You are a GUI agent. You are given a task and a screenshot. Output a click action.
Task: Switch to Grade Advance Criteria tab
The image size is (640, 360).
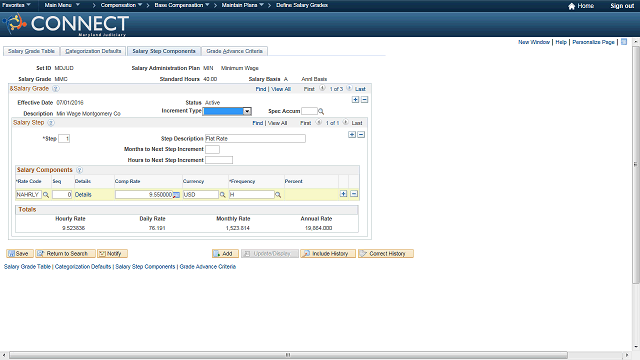click(234, 51)
